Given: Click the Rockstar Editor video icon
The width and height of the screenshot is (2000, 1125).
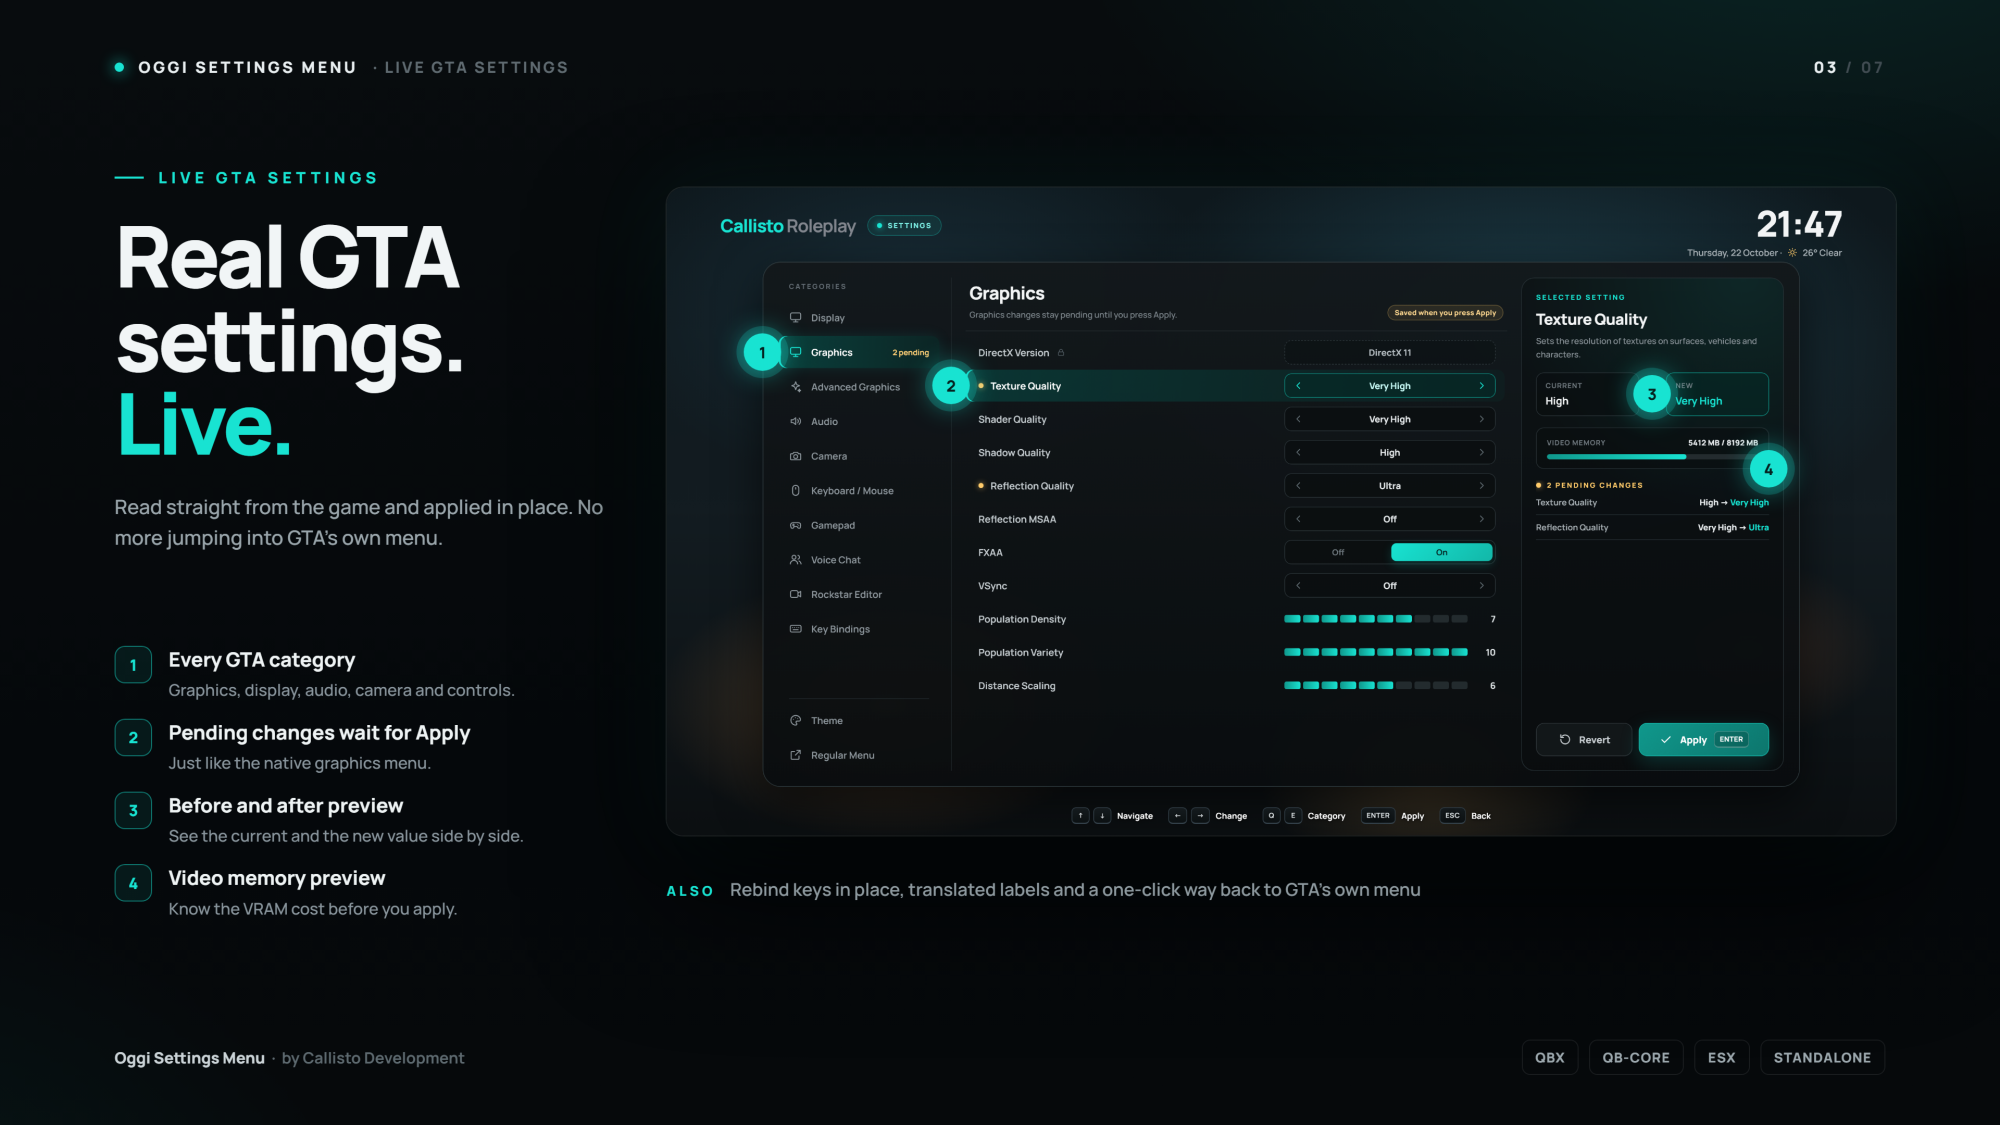Looking at the screenshot, I should click(796, 595).
